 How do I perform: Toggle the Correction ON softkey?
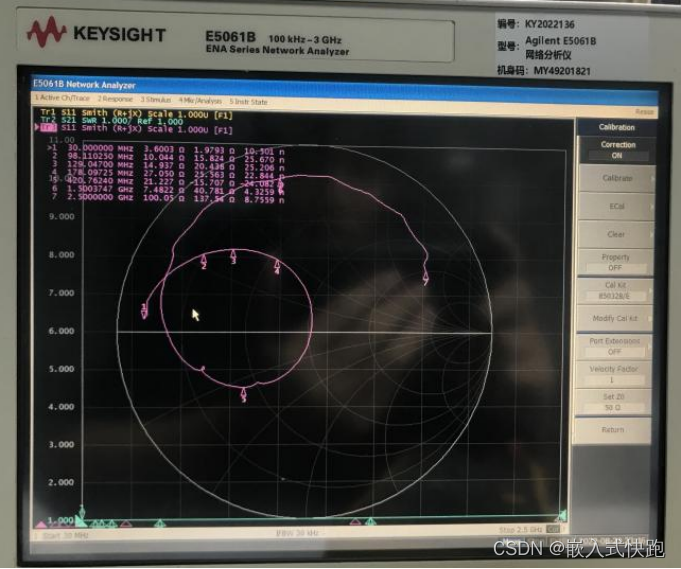pos(617,150)
